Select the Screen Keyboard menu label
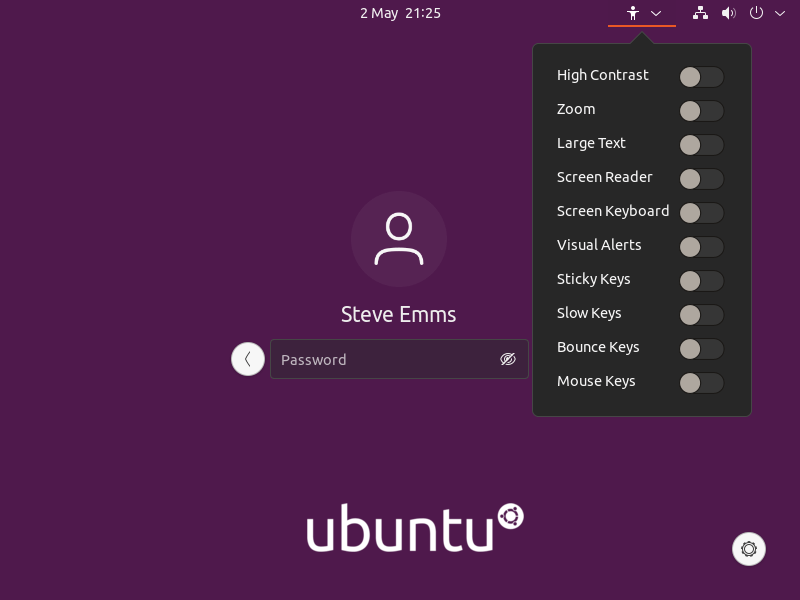 (613, 211)
